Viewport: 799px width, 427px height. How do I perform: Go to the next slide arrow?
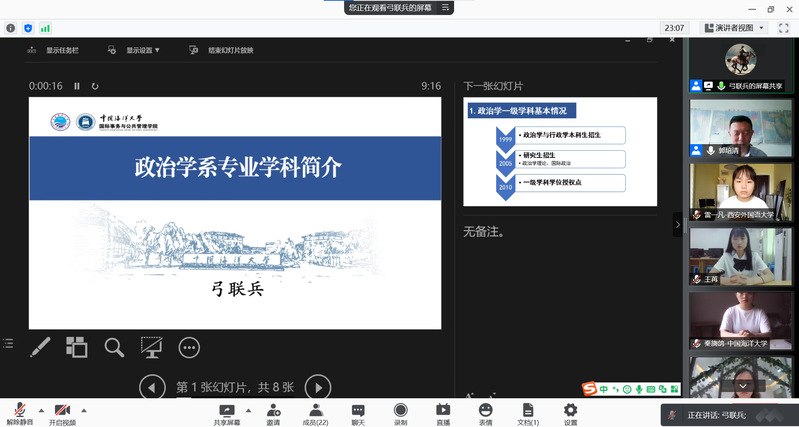(317, 387)
